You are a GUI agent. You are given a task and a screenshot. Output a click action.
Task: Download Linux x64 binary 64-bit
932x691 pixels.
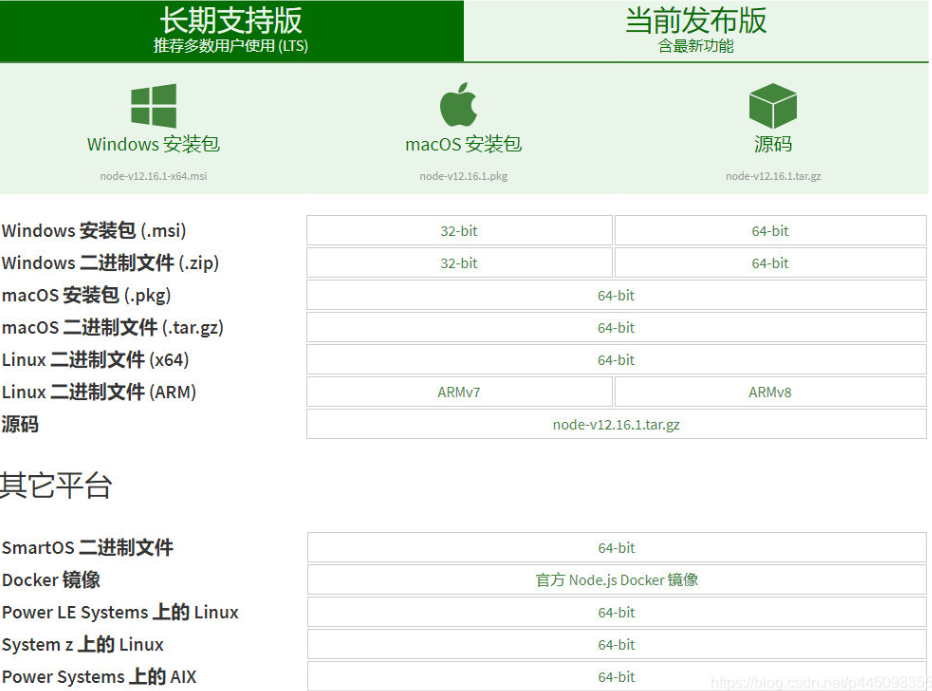pos(616,360)
